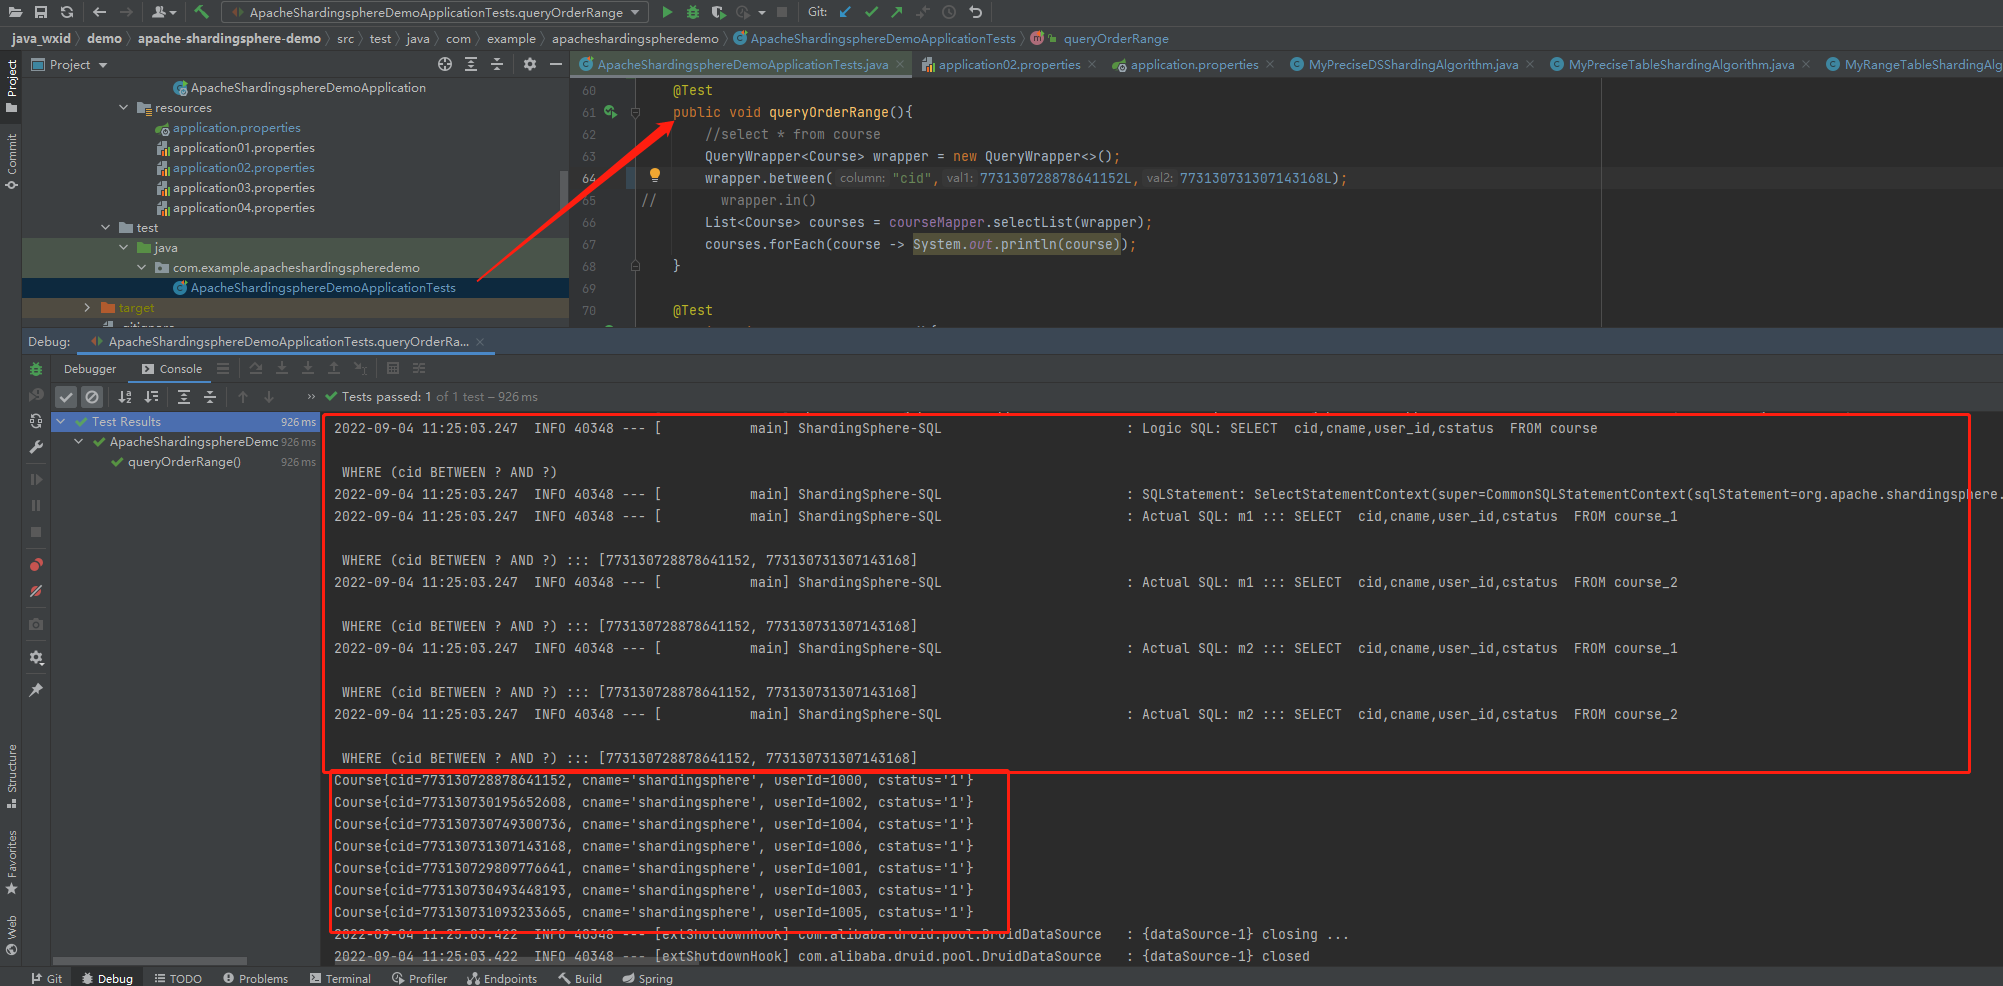The height and width of the screenshot is (986, 2003).
Task: Open the run configuration dropdown
Action: 435,12
